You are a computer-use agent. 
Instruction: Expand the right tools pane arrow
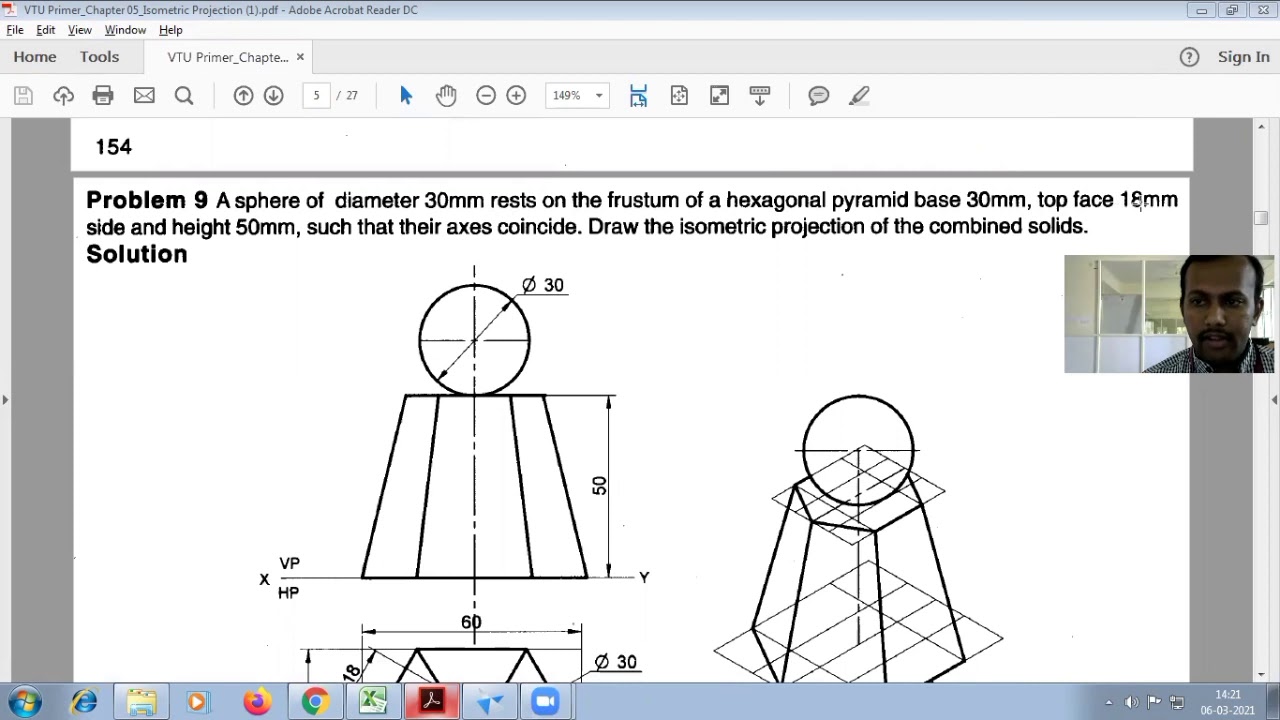1274,399
